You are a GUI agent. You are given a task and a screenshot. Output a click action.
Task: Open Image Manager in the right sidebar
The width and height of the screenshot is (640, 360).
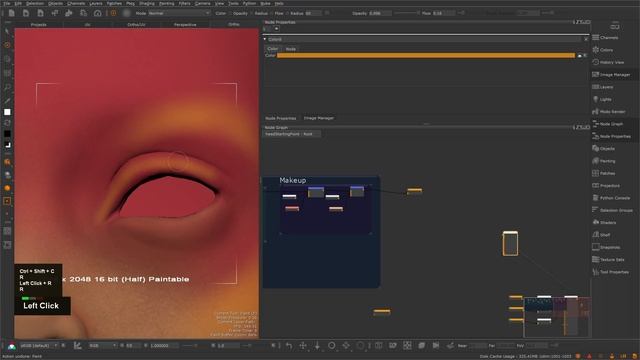(611, 75)
